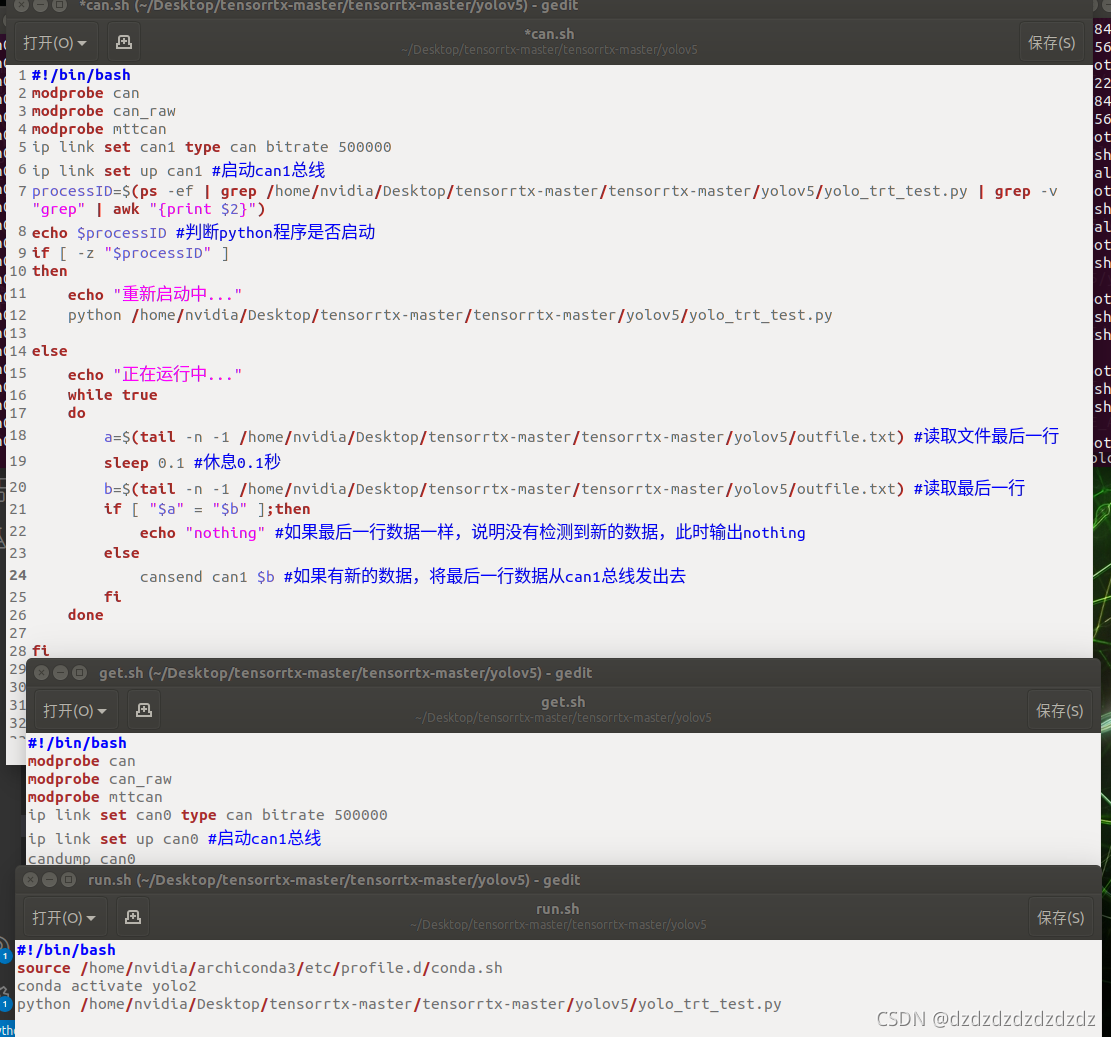Maximize the get.sh gedit window
This screenshot has height=1037, width=1111.
point(79,672)
